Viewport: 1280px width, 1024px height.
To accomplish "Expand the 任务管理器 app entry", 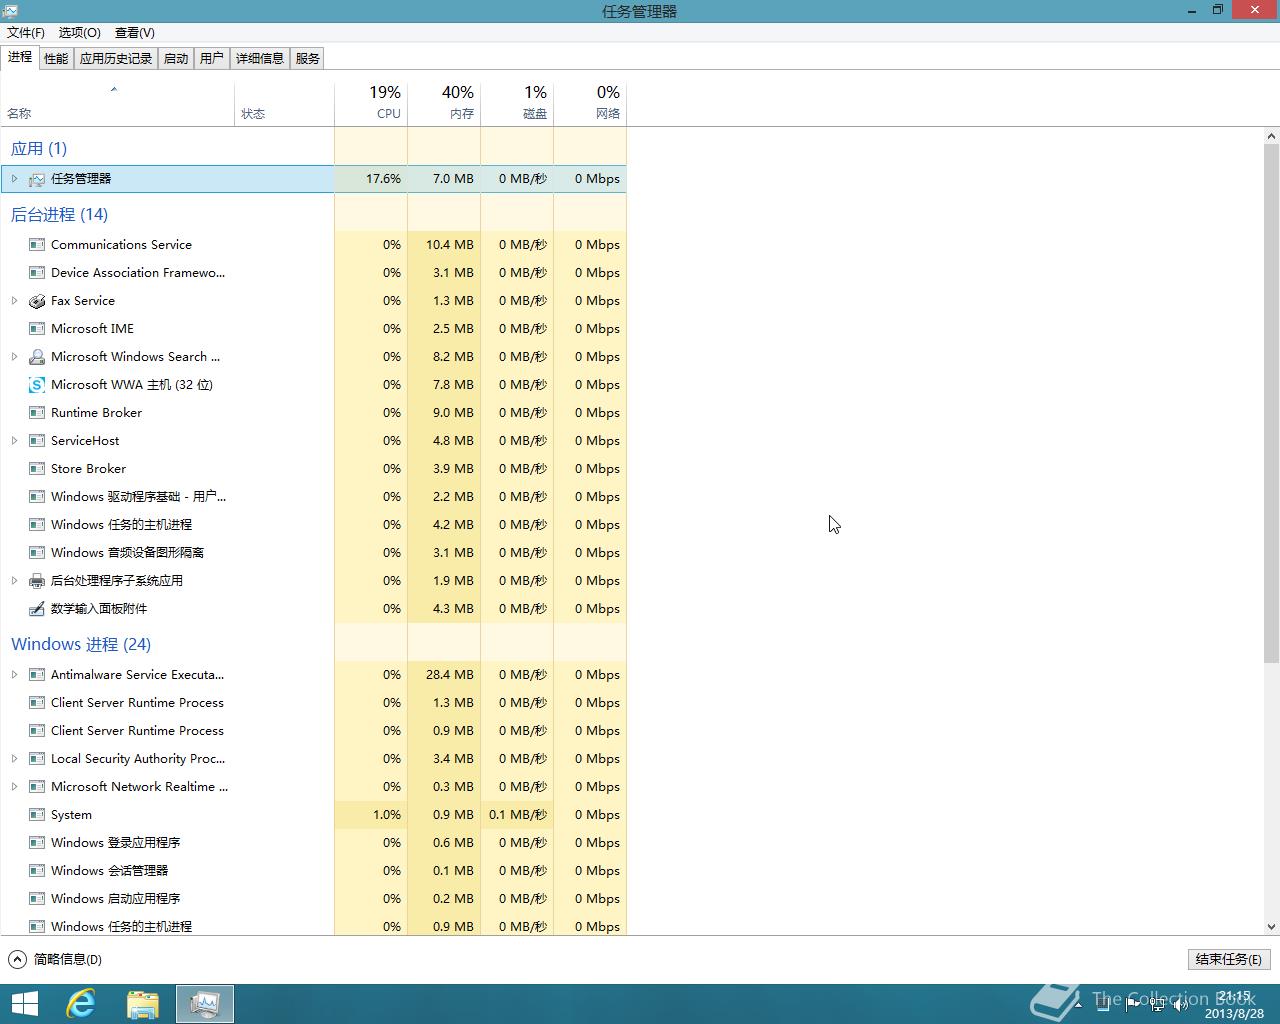I will click(14, 179).
